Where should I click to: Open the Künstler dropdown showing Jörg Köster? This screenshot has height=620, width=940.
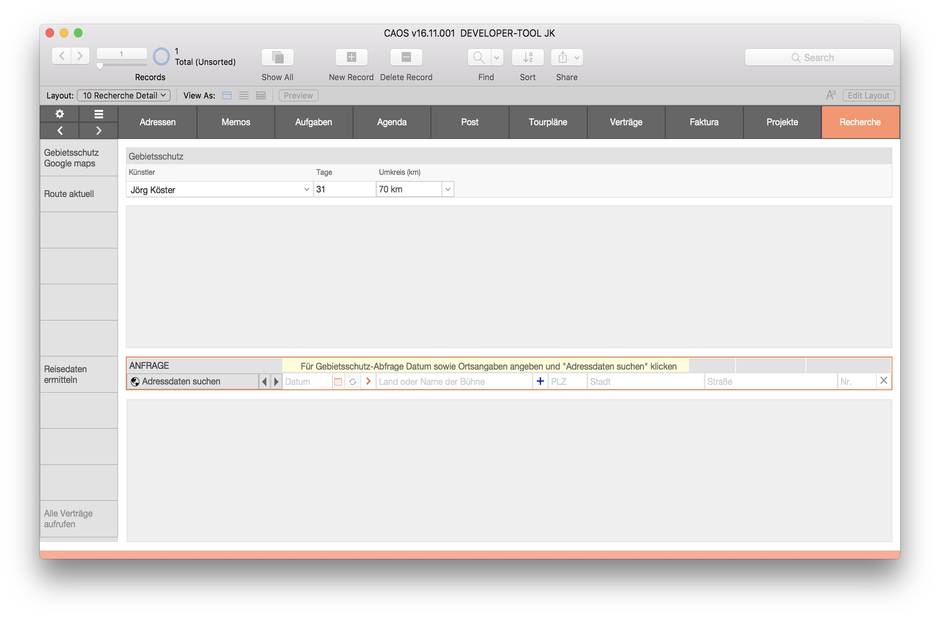[x=219, y=189]
